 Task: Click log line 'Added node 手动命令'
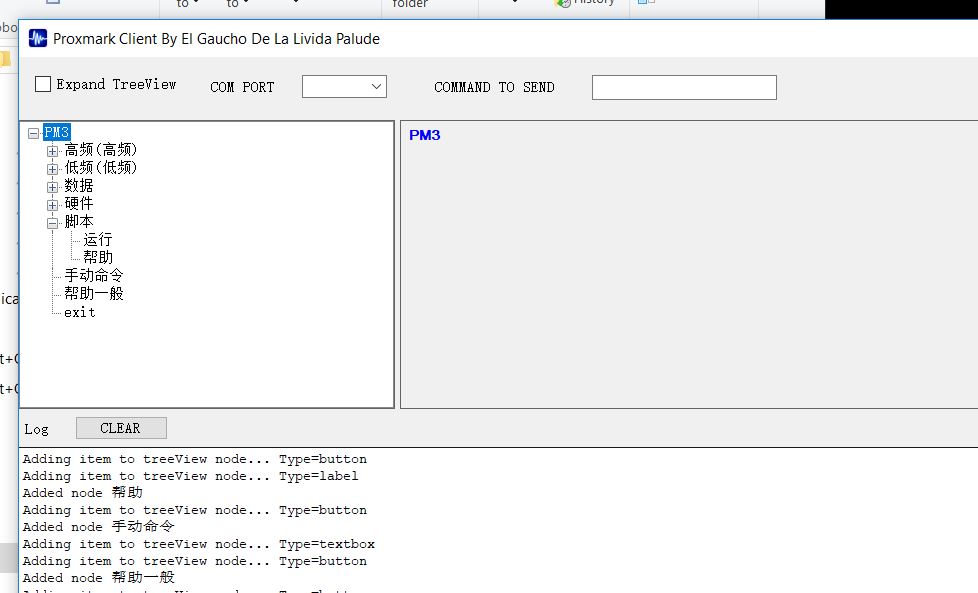99,527
